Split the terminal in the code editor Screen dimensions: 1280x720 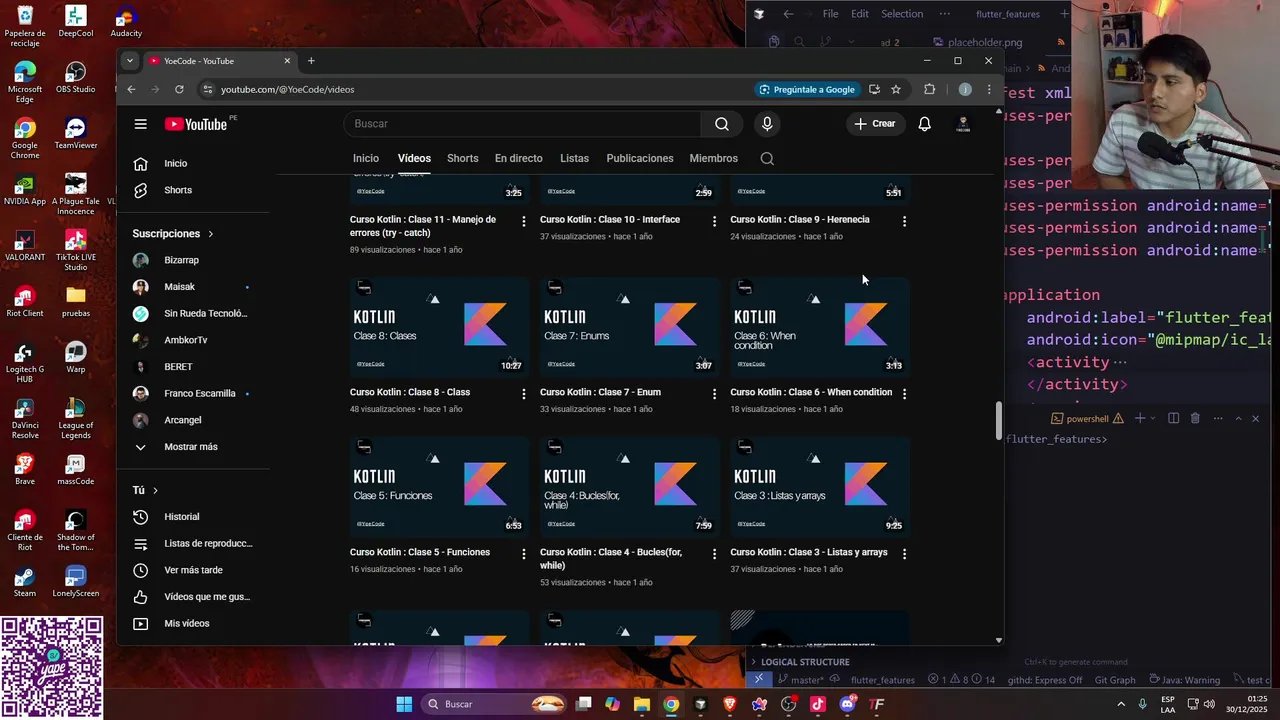point(1174,418)
